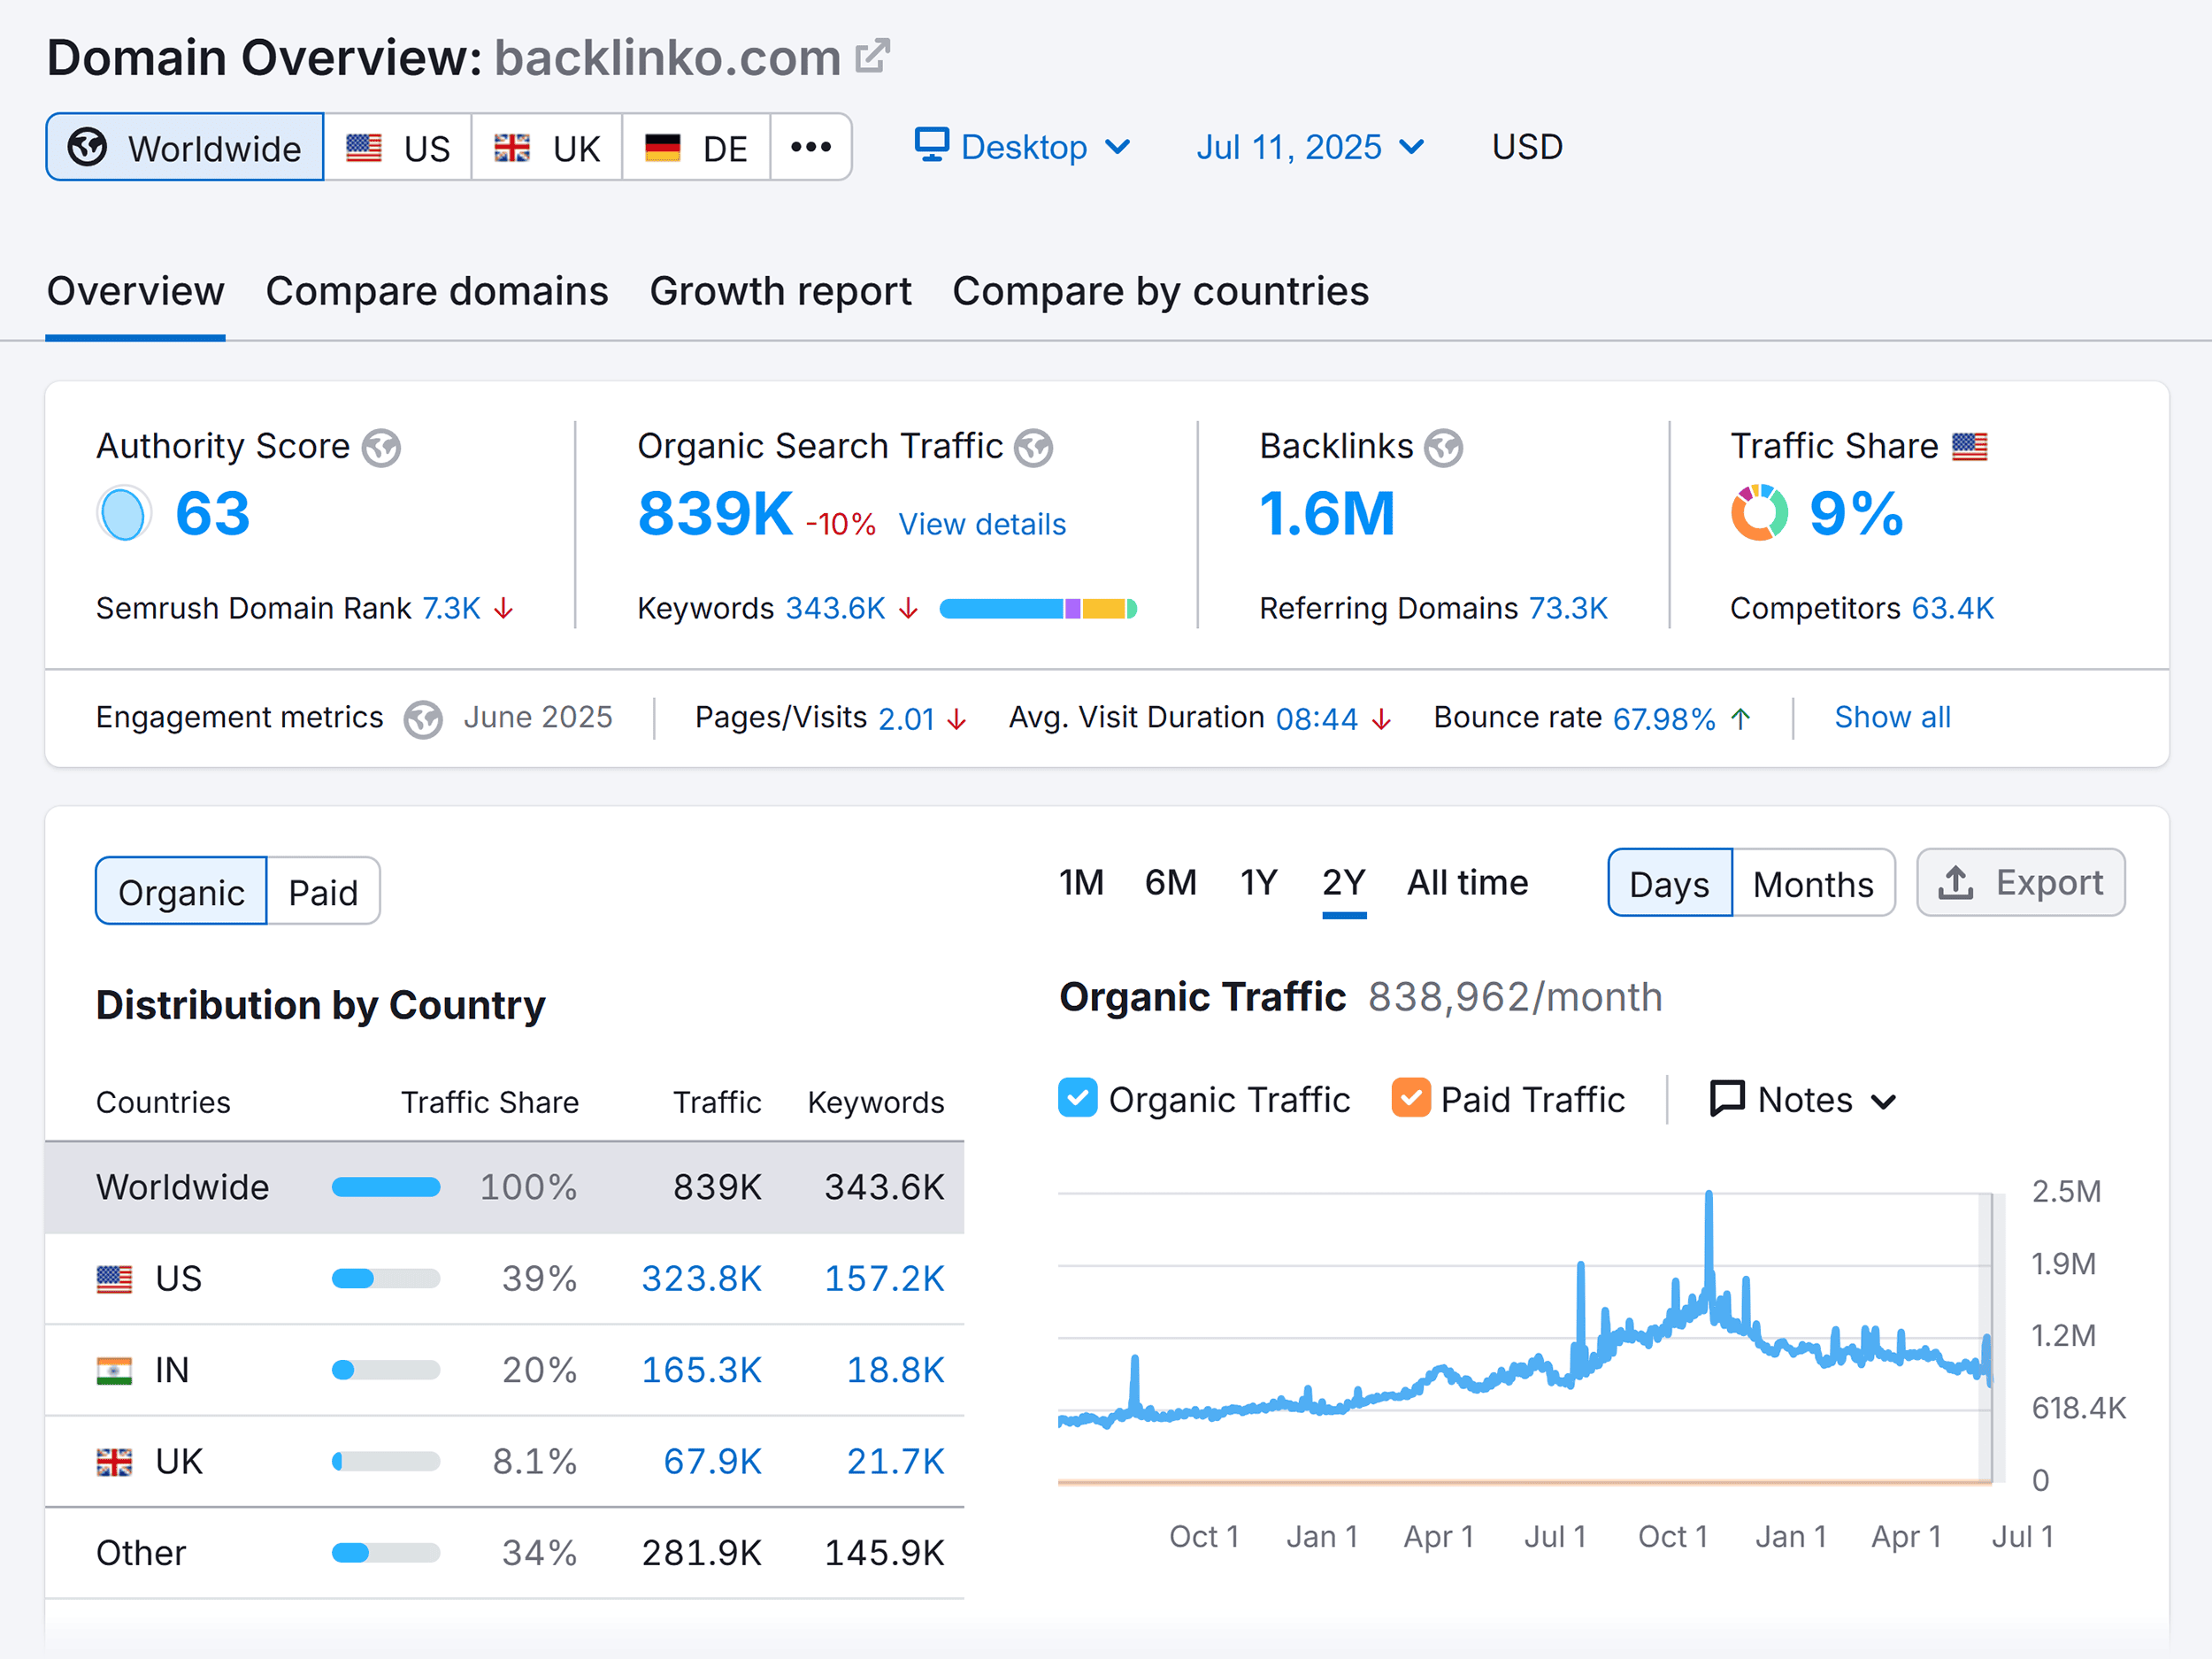Select the All time range
The height and width of the screenshot is (1659, 2212).
(x=1468, y=882)
